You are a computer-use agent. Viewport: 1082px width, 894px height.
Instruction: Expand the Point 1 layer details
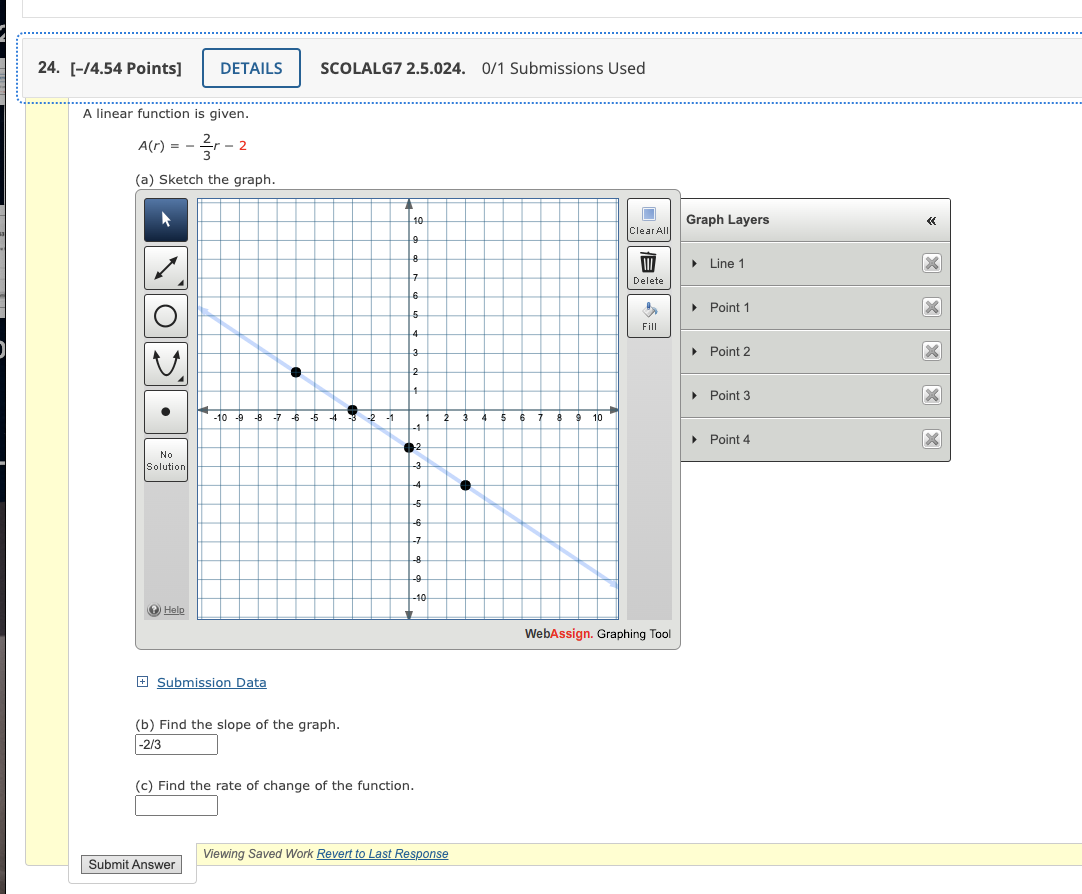694,307
